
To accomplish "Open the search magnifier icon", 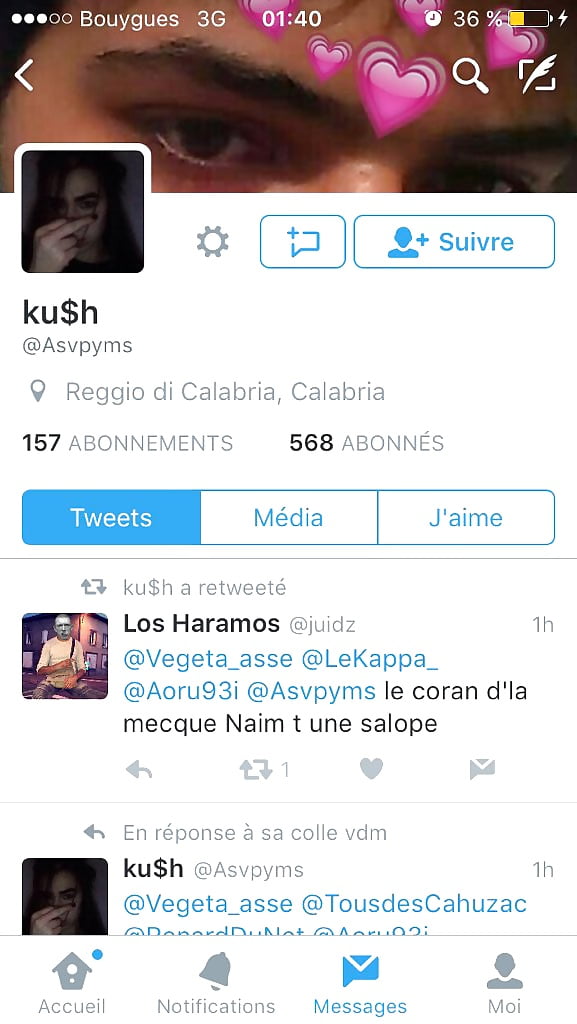I will coord(470,76).
